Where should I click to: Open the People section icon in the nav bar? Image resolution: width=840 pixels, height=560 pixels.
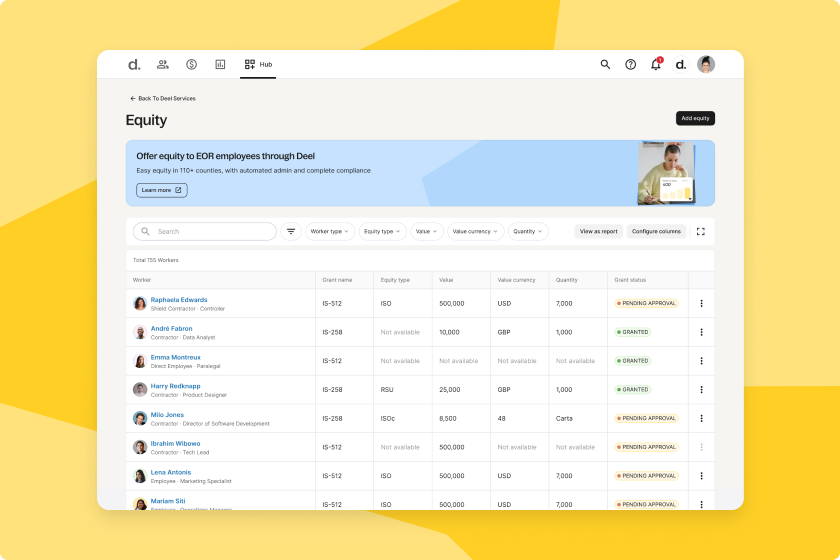click(163, 64)
